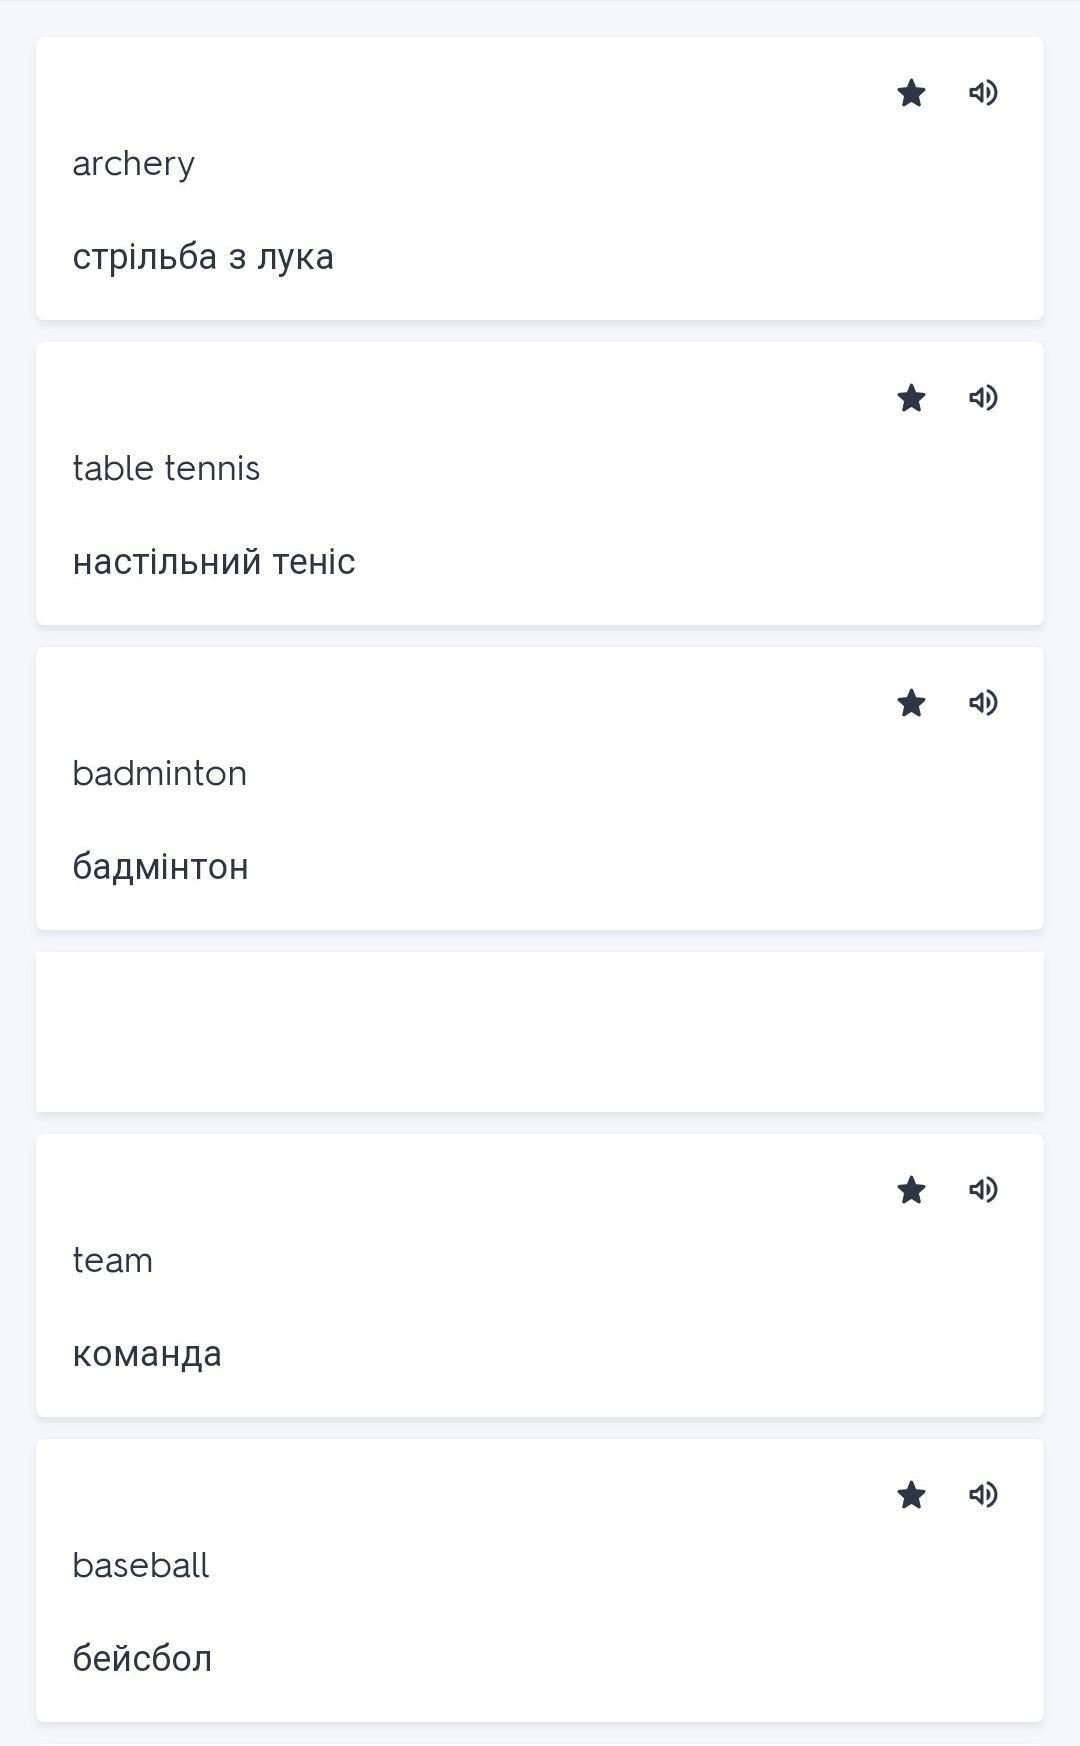Tap the word team

pyautogui.click(x=112, y=1260)
